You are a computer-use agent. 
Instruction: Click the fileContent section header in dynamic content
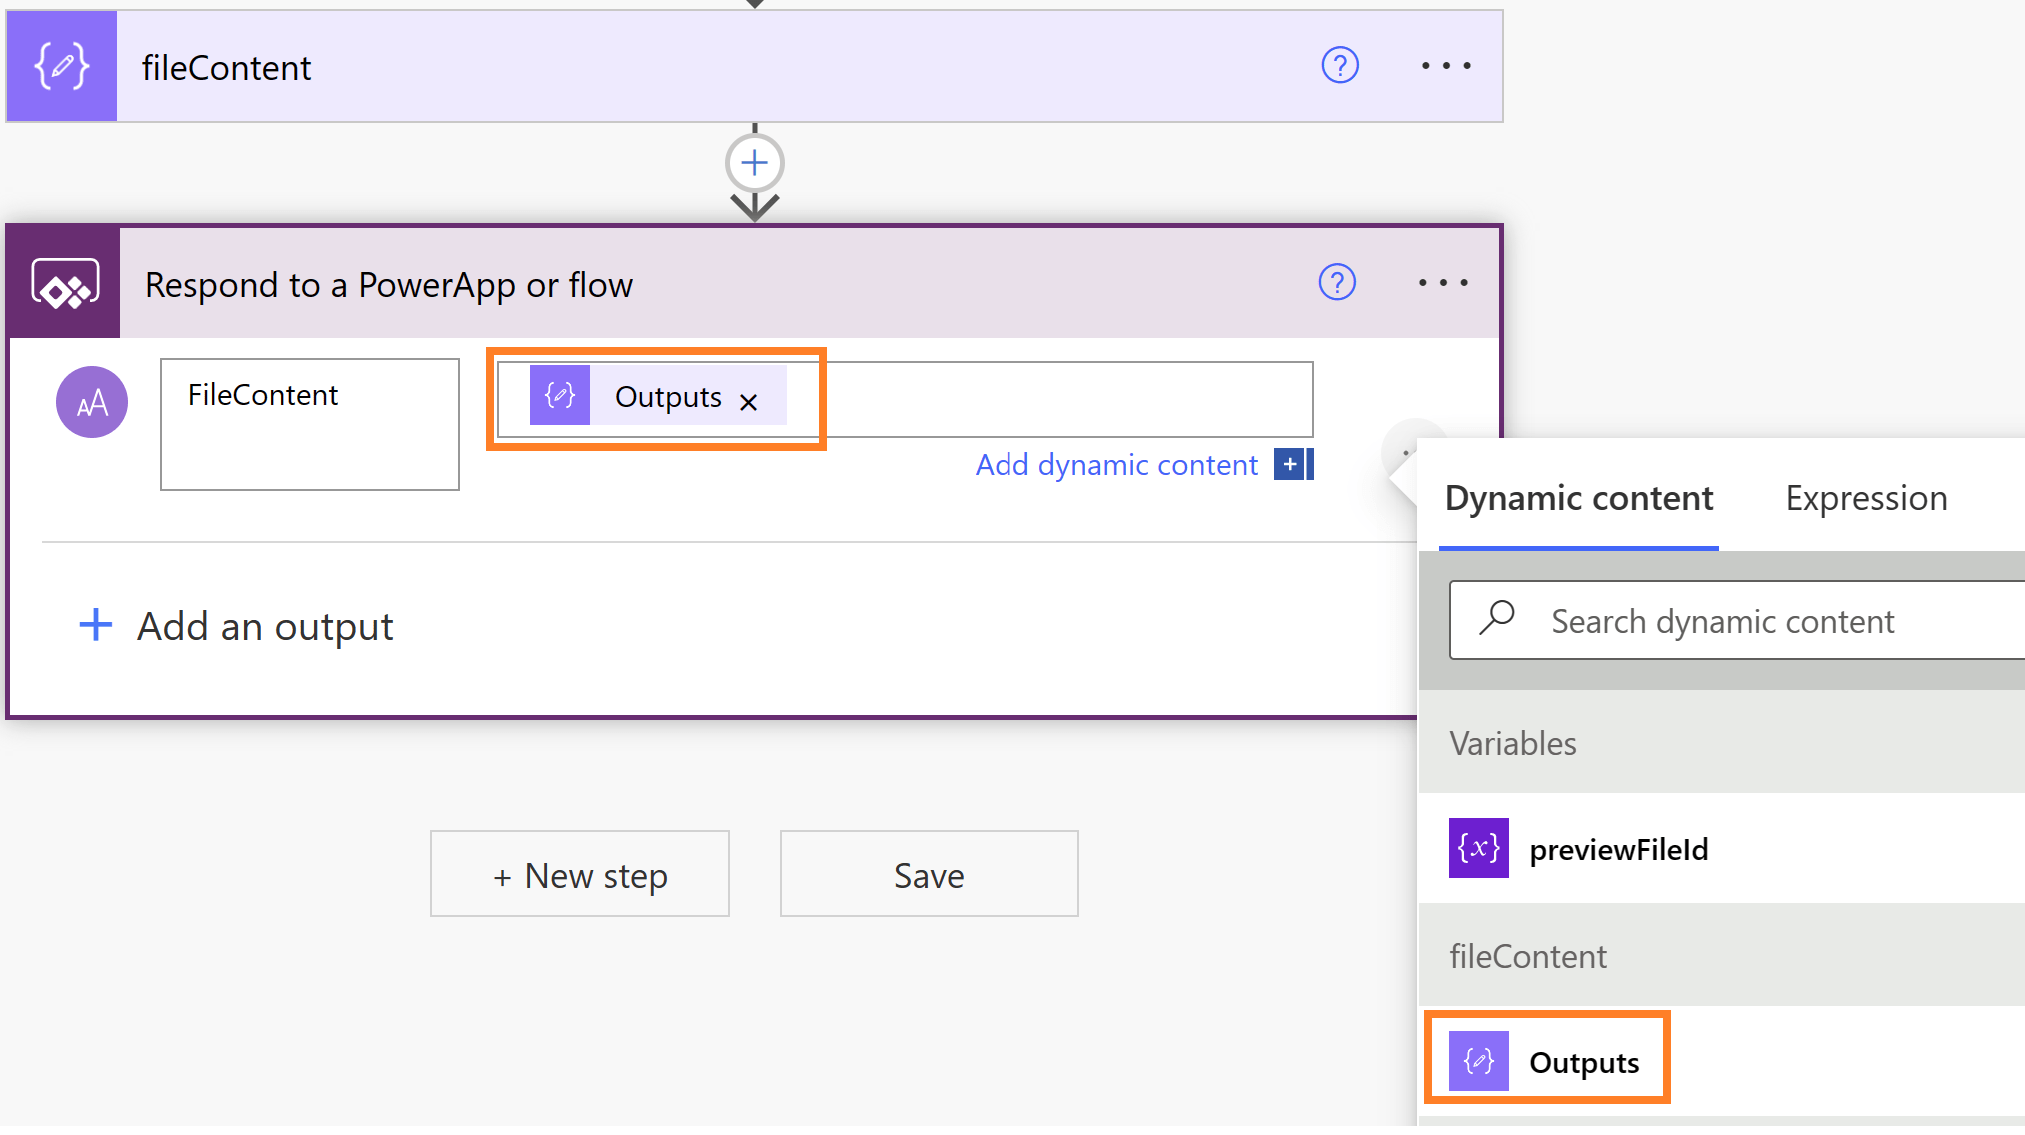1722,956
